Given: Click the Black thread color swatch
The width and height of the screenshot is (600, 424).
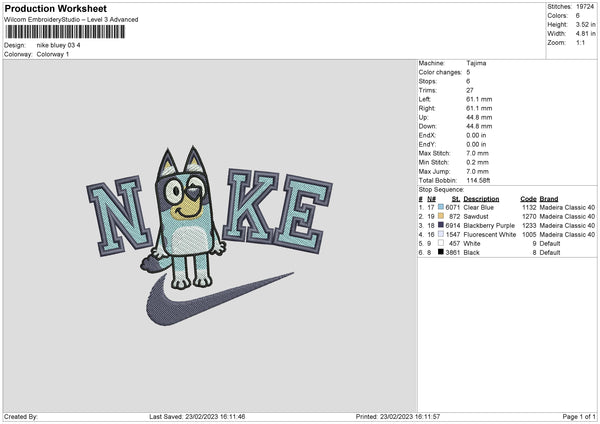Looking at the screenshot, I should [x=441, y=252].
